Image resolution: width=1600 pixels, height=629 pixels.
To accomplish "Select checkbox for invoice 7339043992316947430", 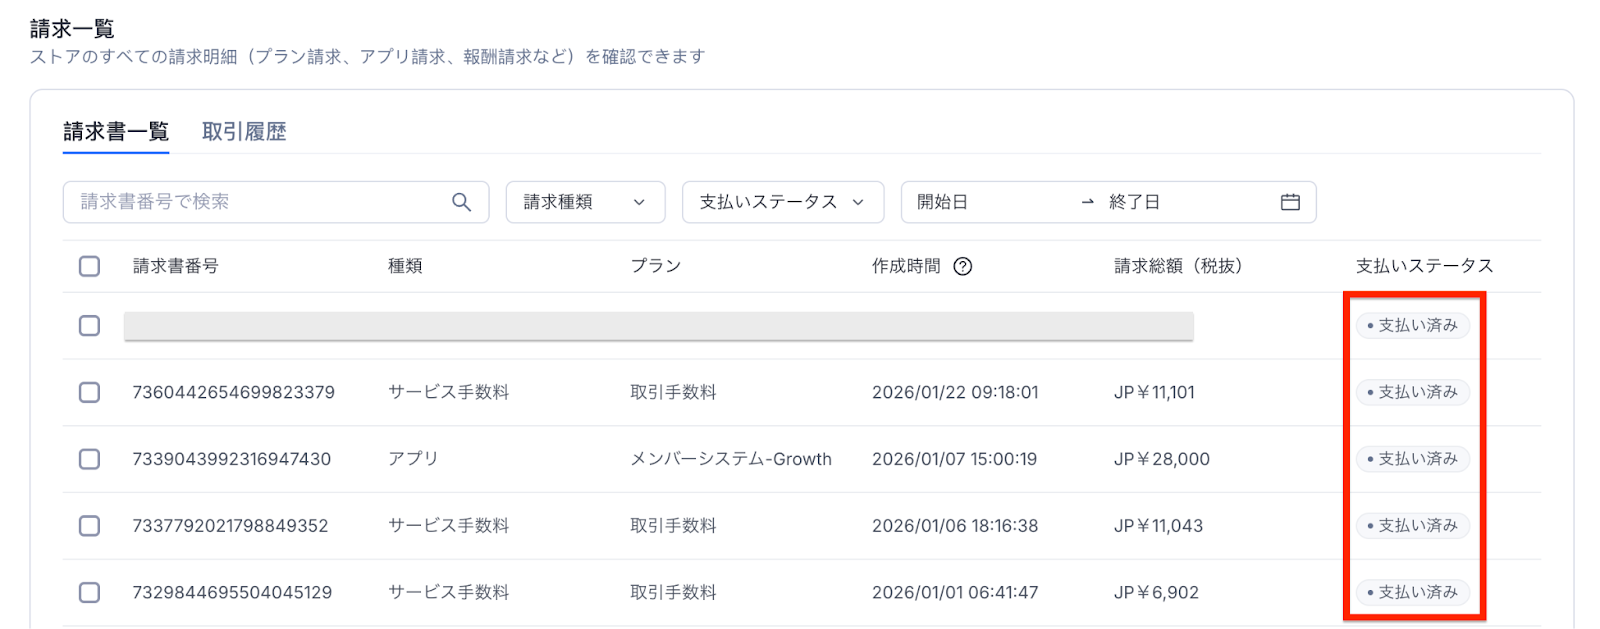I will 90,459.
